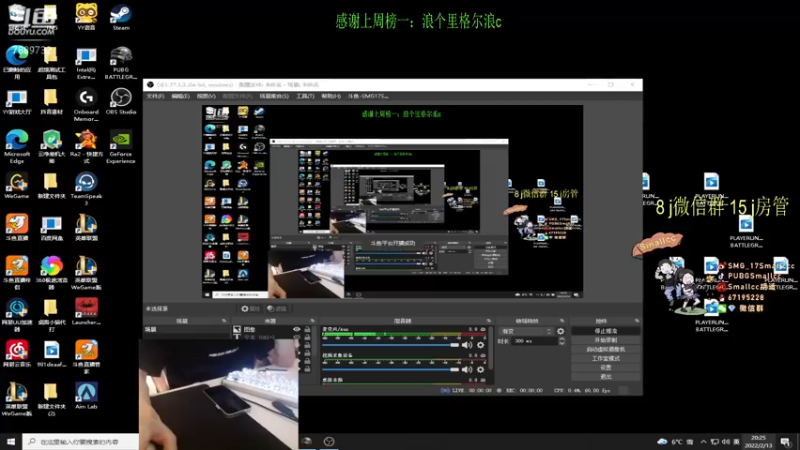800x450 pixels.
Task: Toggle lock on the 图像 source
Action: pos(307,330)
